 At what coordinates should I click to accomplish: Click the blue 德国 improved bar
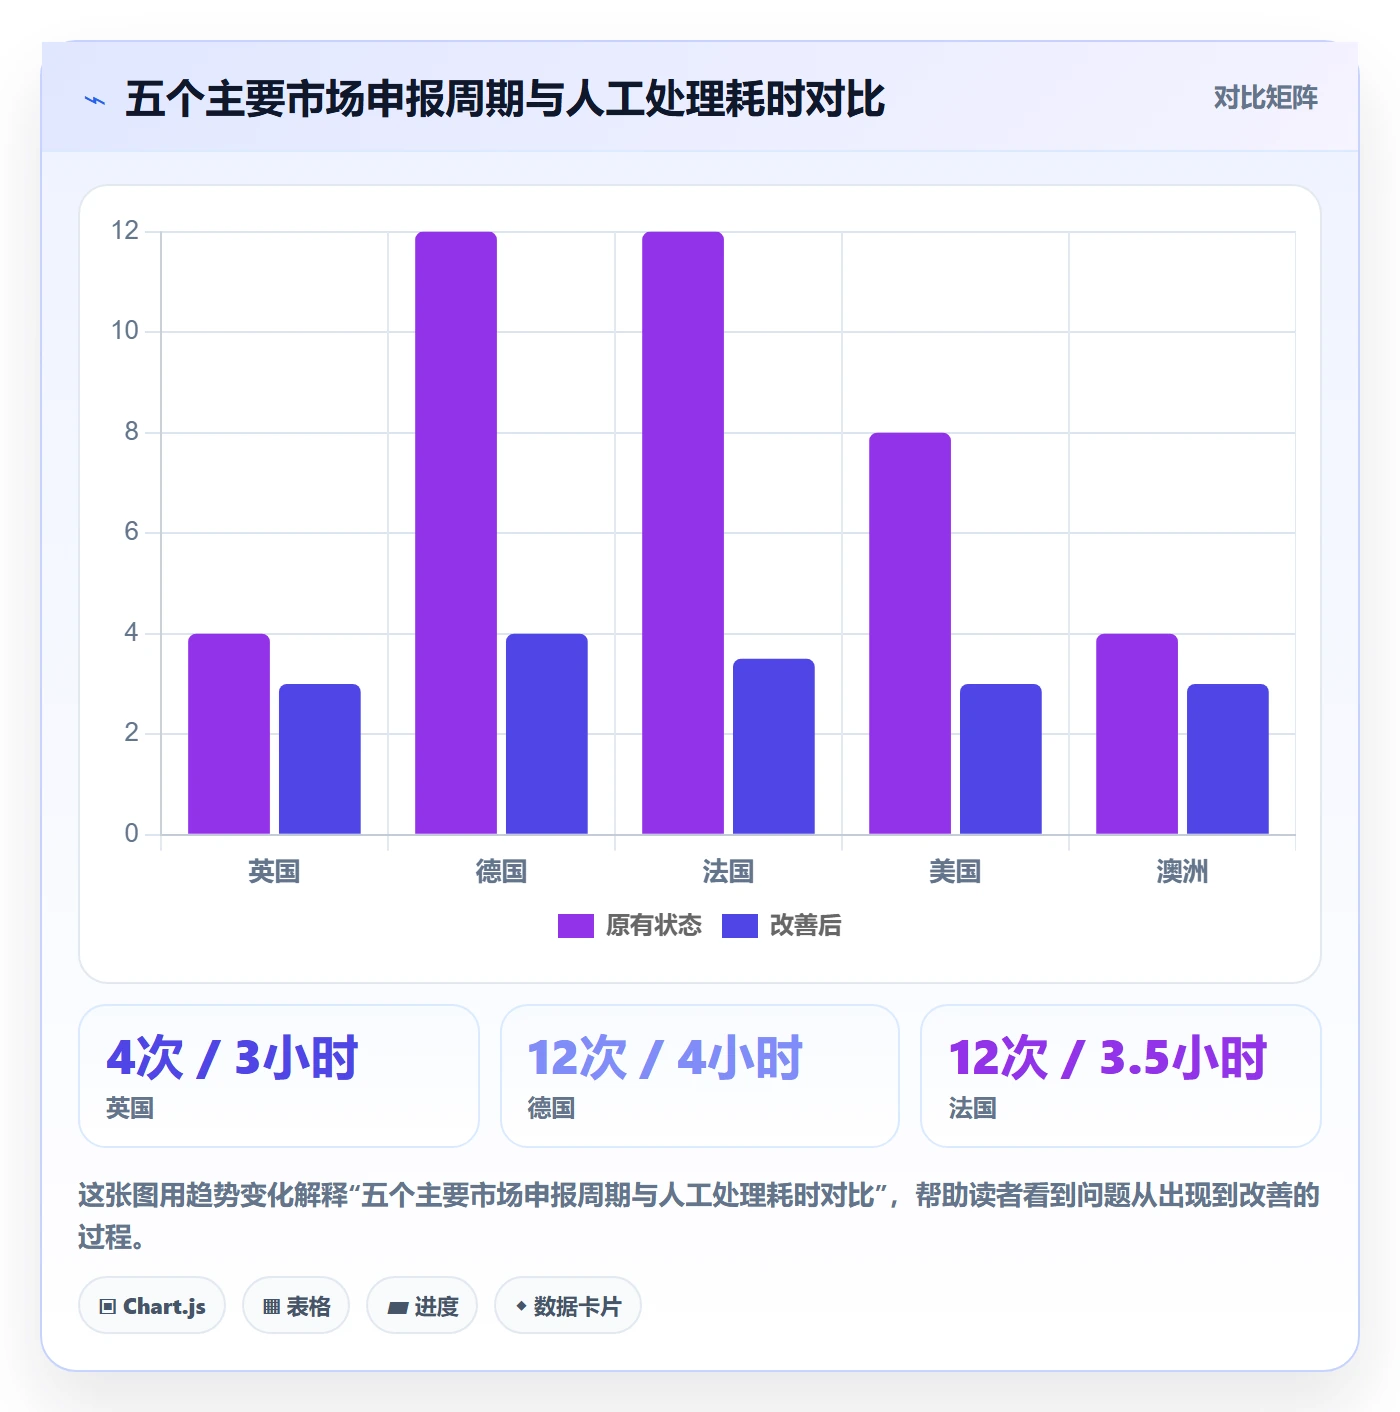[547, 734]
